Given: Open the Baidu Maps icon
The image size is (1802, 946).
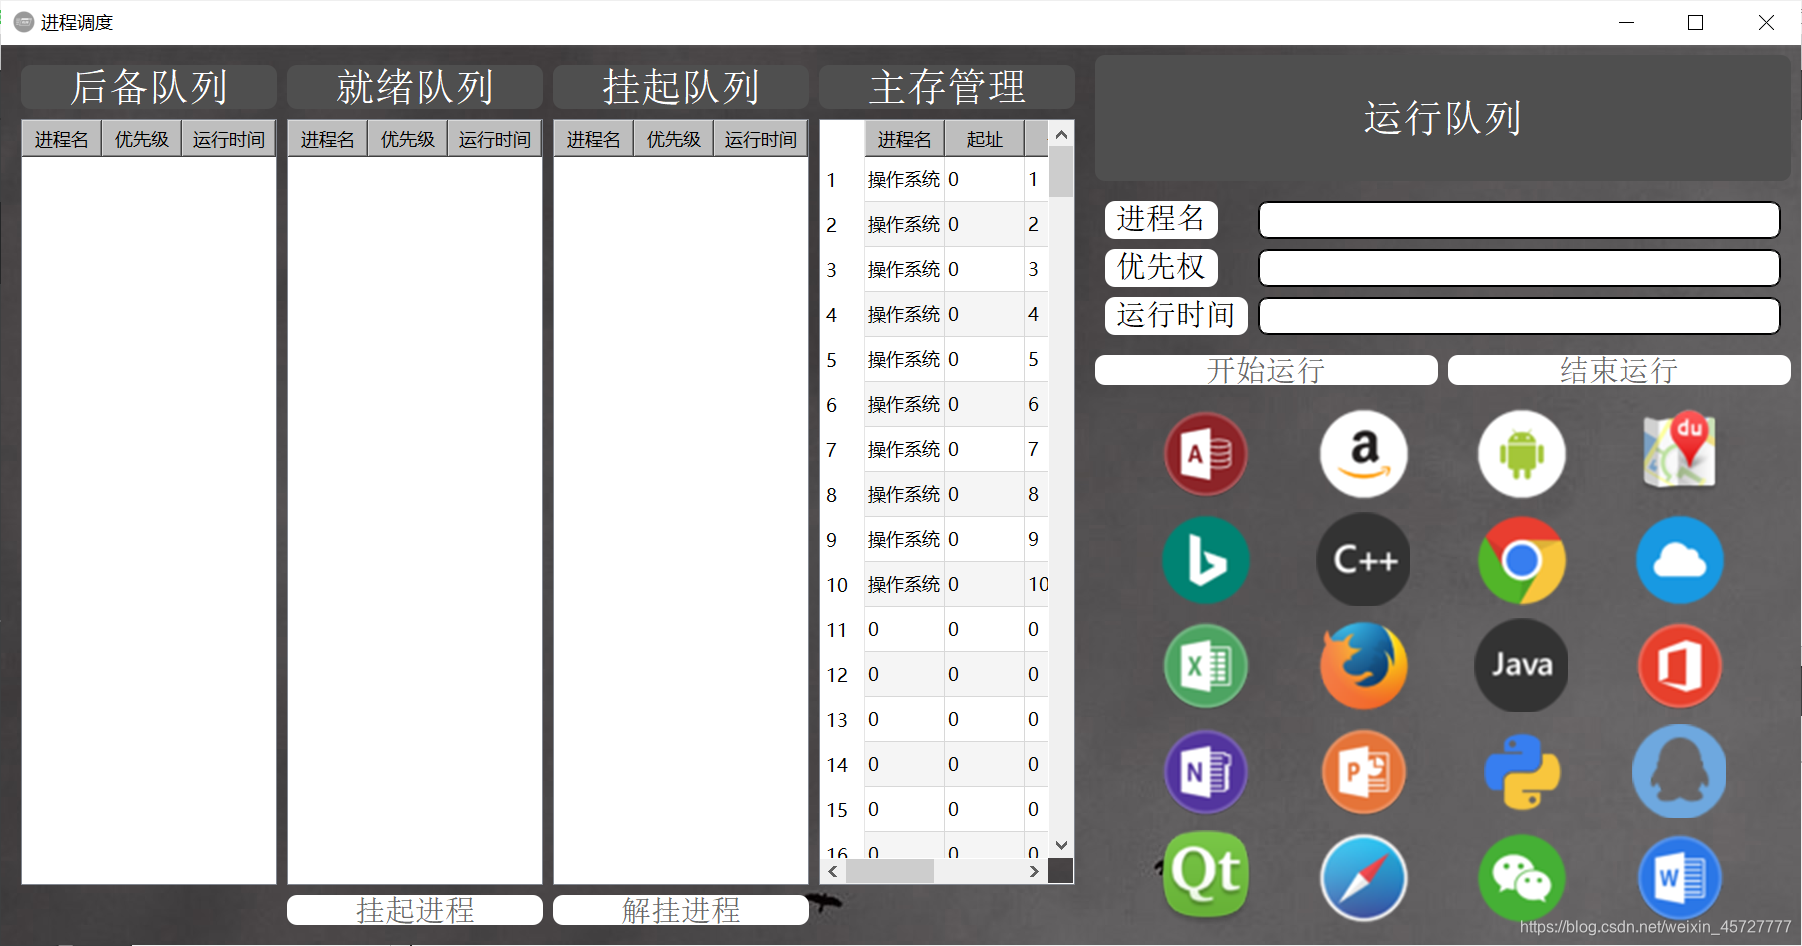Looking at the screenshot, I should tap(1679, 449).
